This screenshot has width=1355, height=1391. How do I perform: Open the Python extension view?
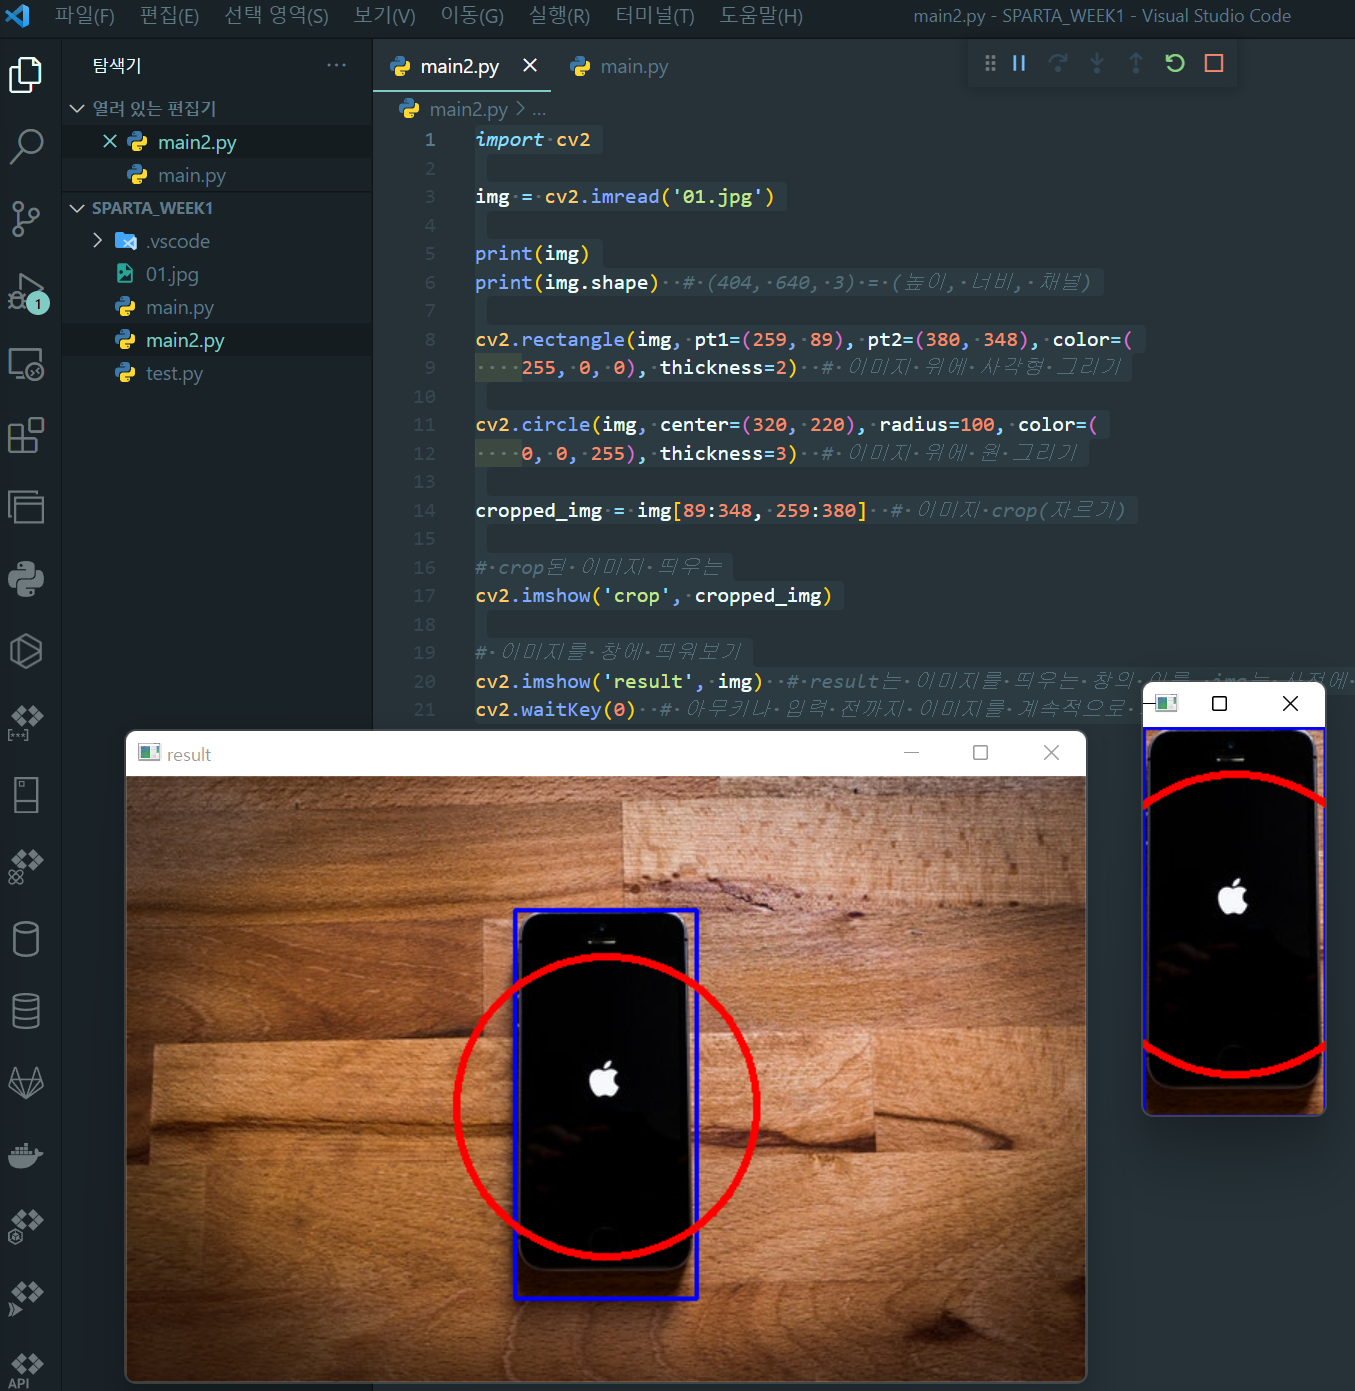[x=26, y=579]
